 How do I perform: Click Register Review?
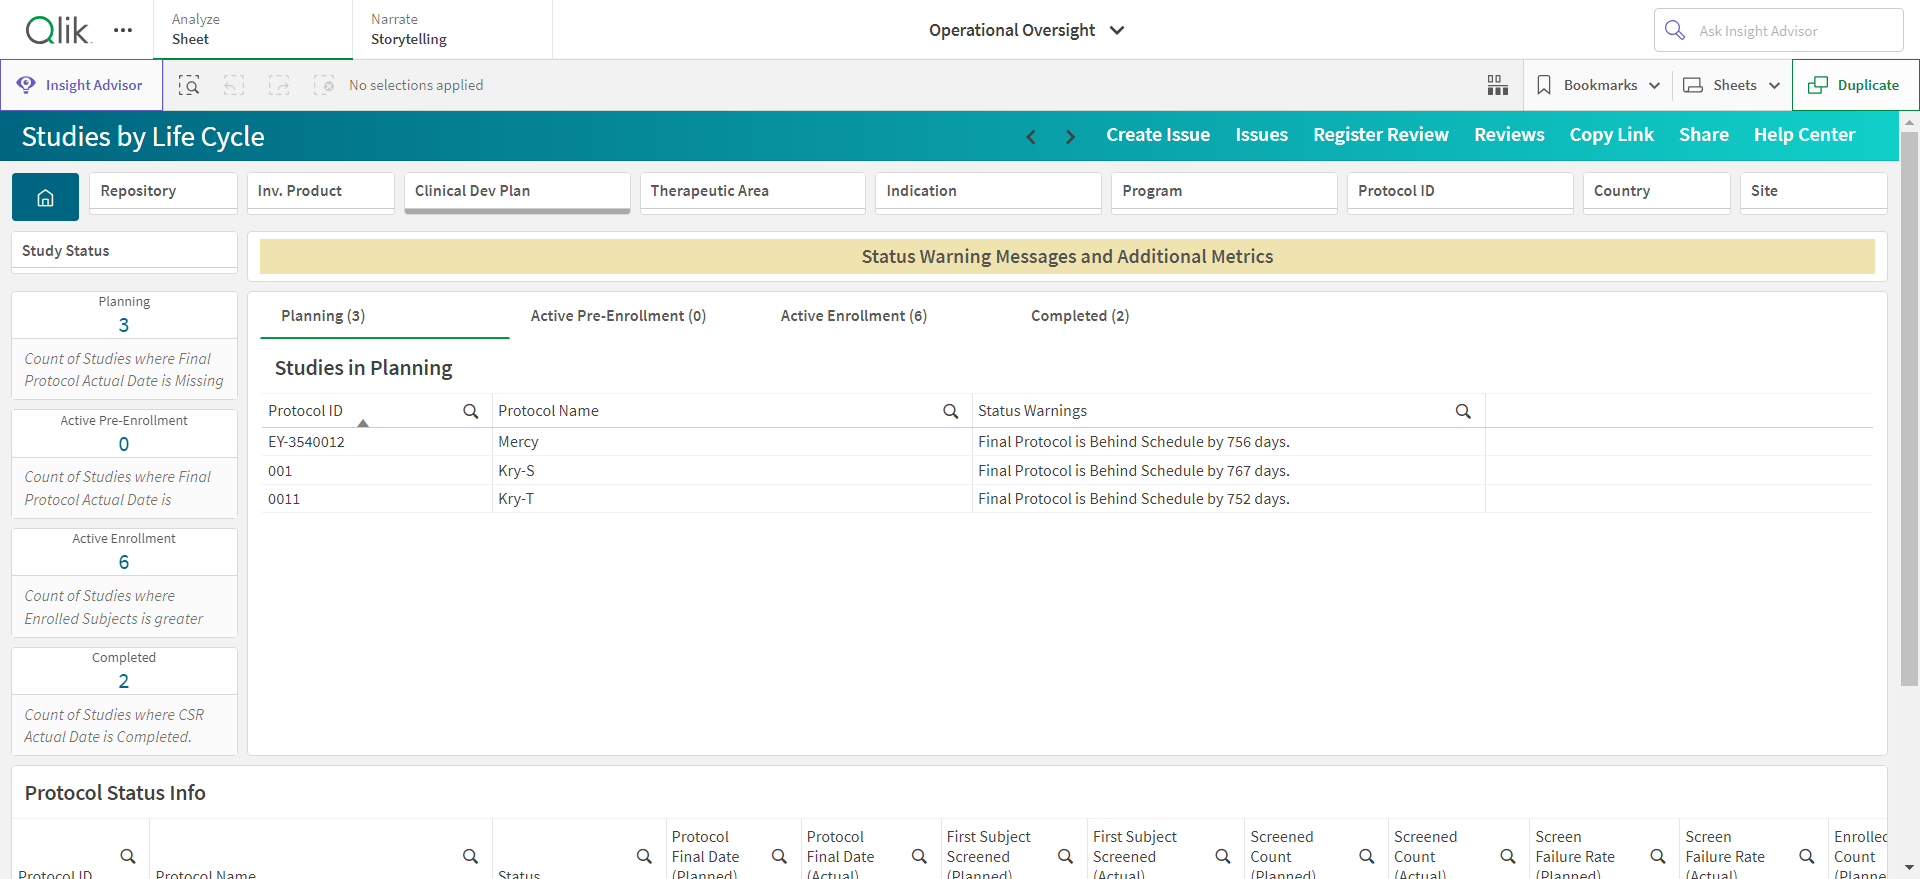(x=1381, y=135)
